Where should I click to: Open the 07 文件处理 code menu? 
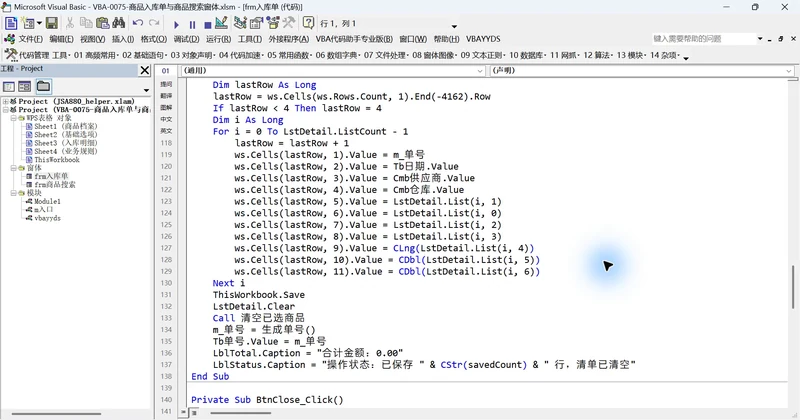click(x=385, y=55)
